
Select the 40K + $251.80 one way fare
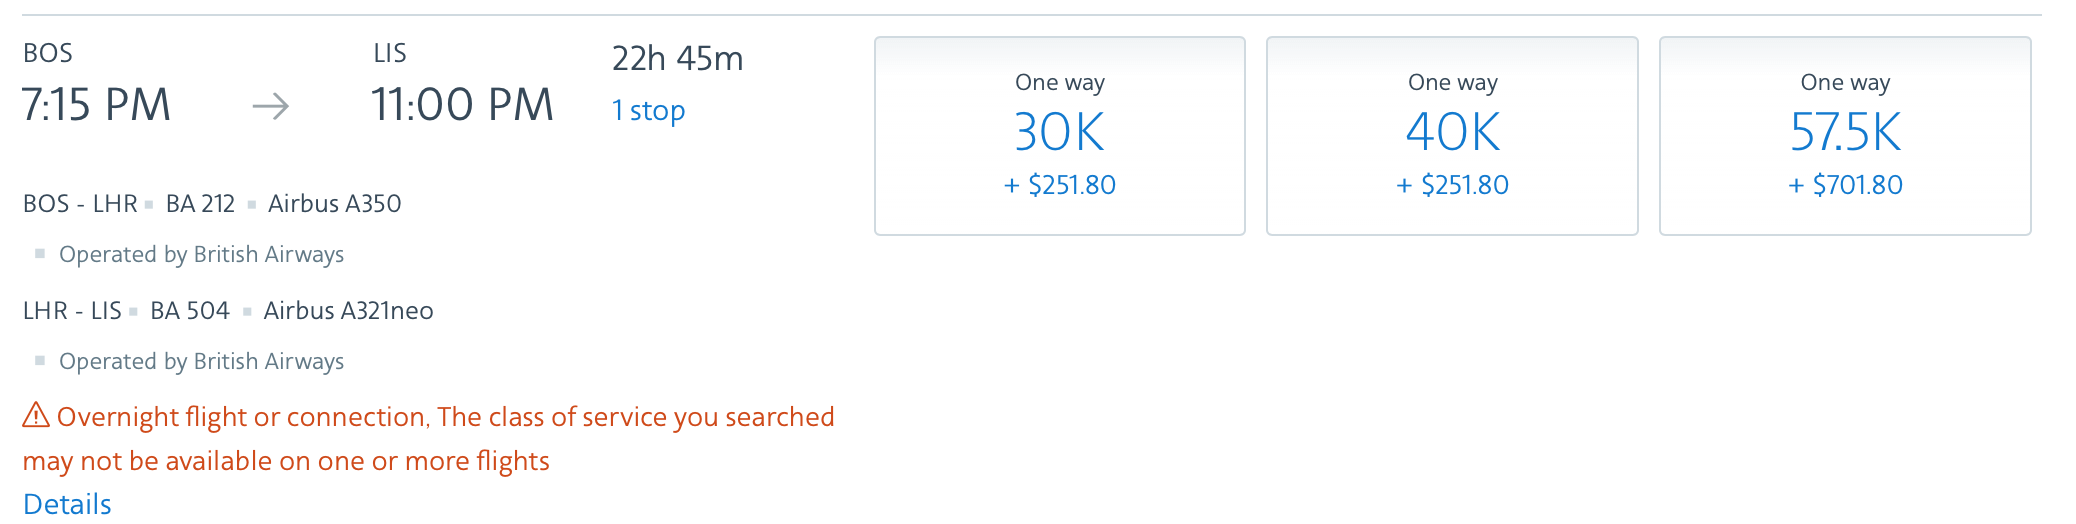1452,136
